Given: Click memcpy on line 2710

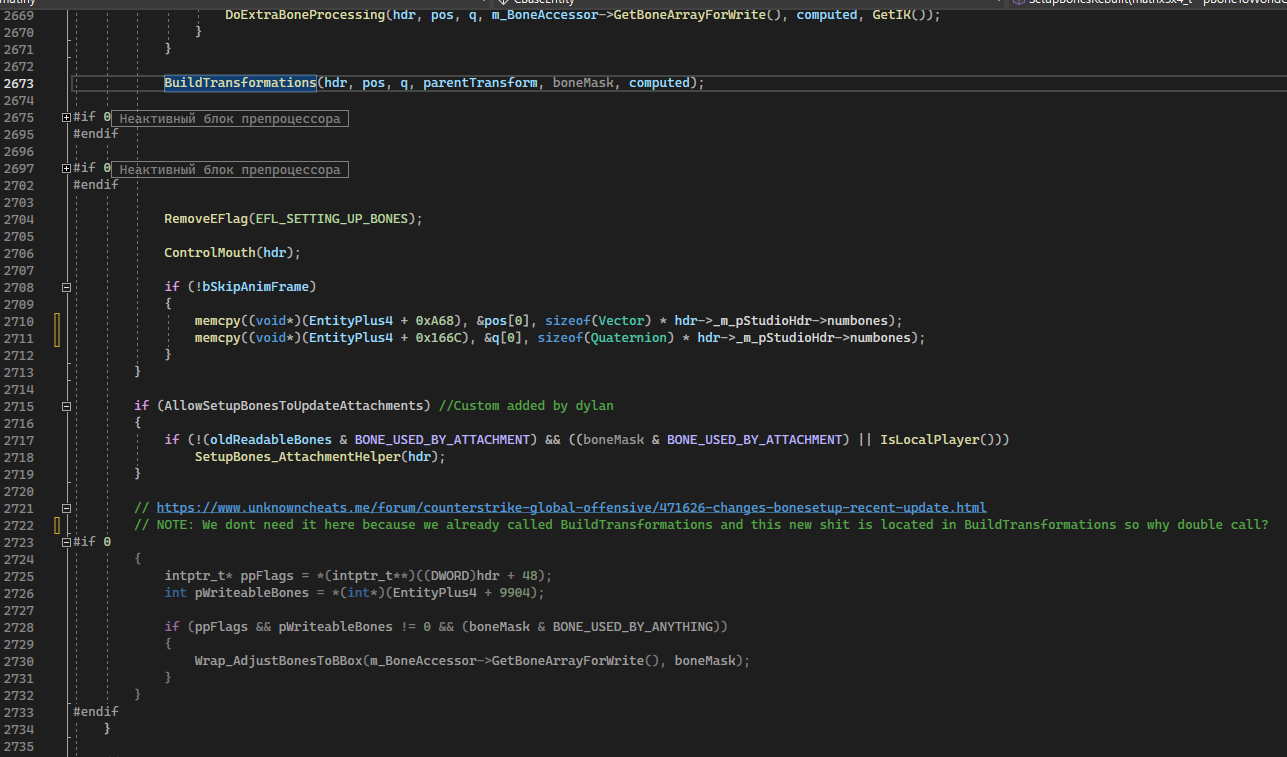Looking at the screenshot, I should tap(217, 321).
